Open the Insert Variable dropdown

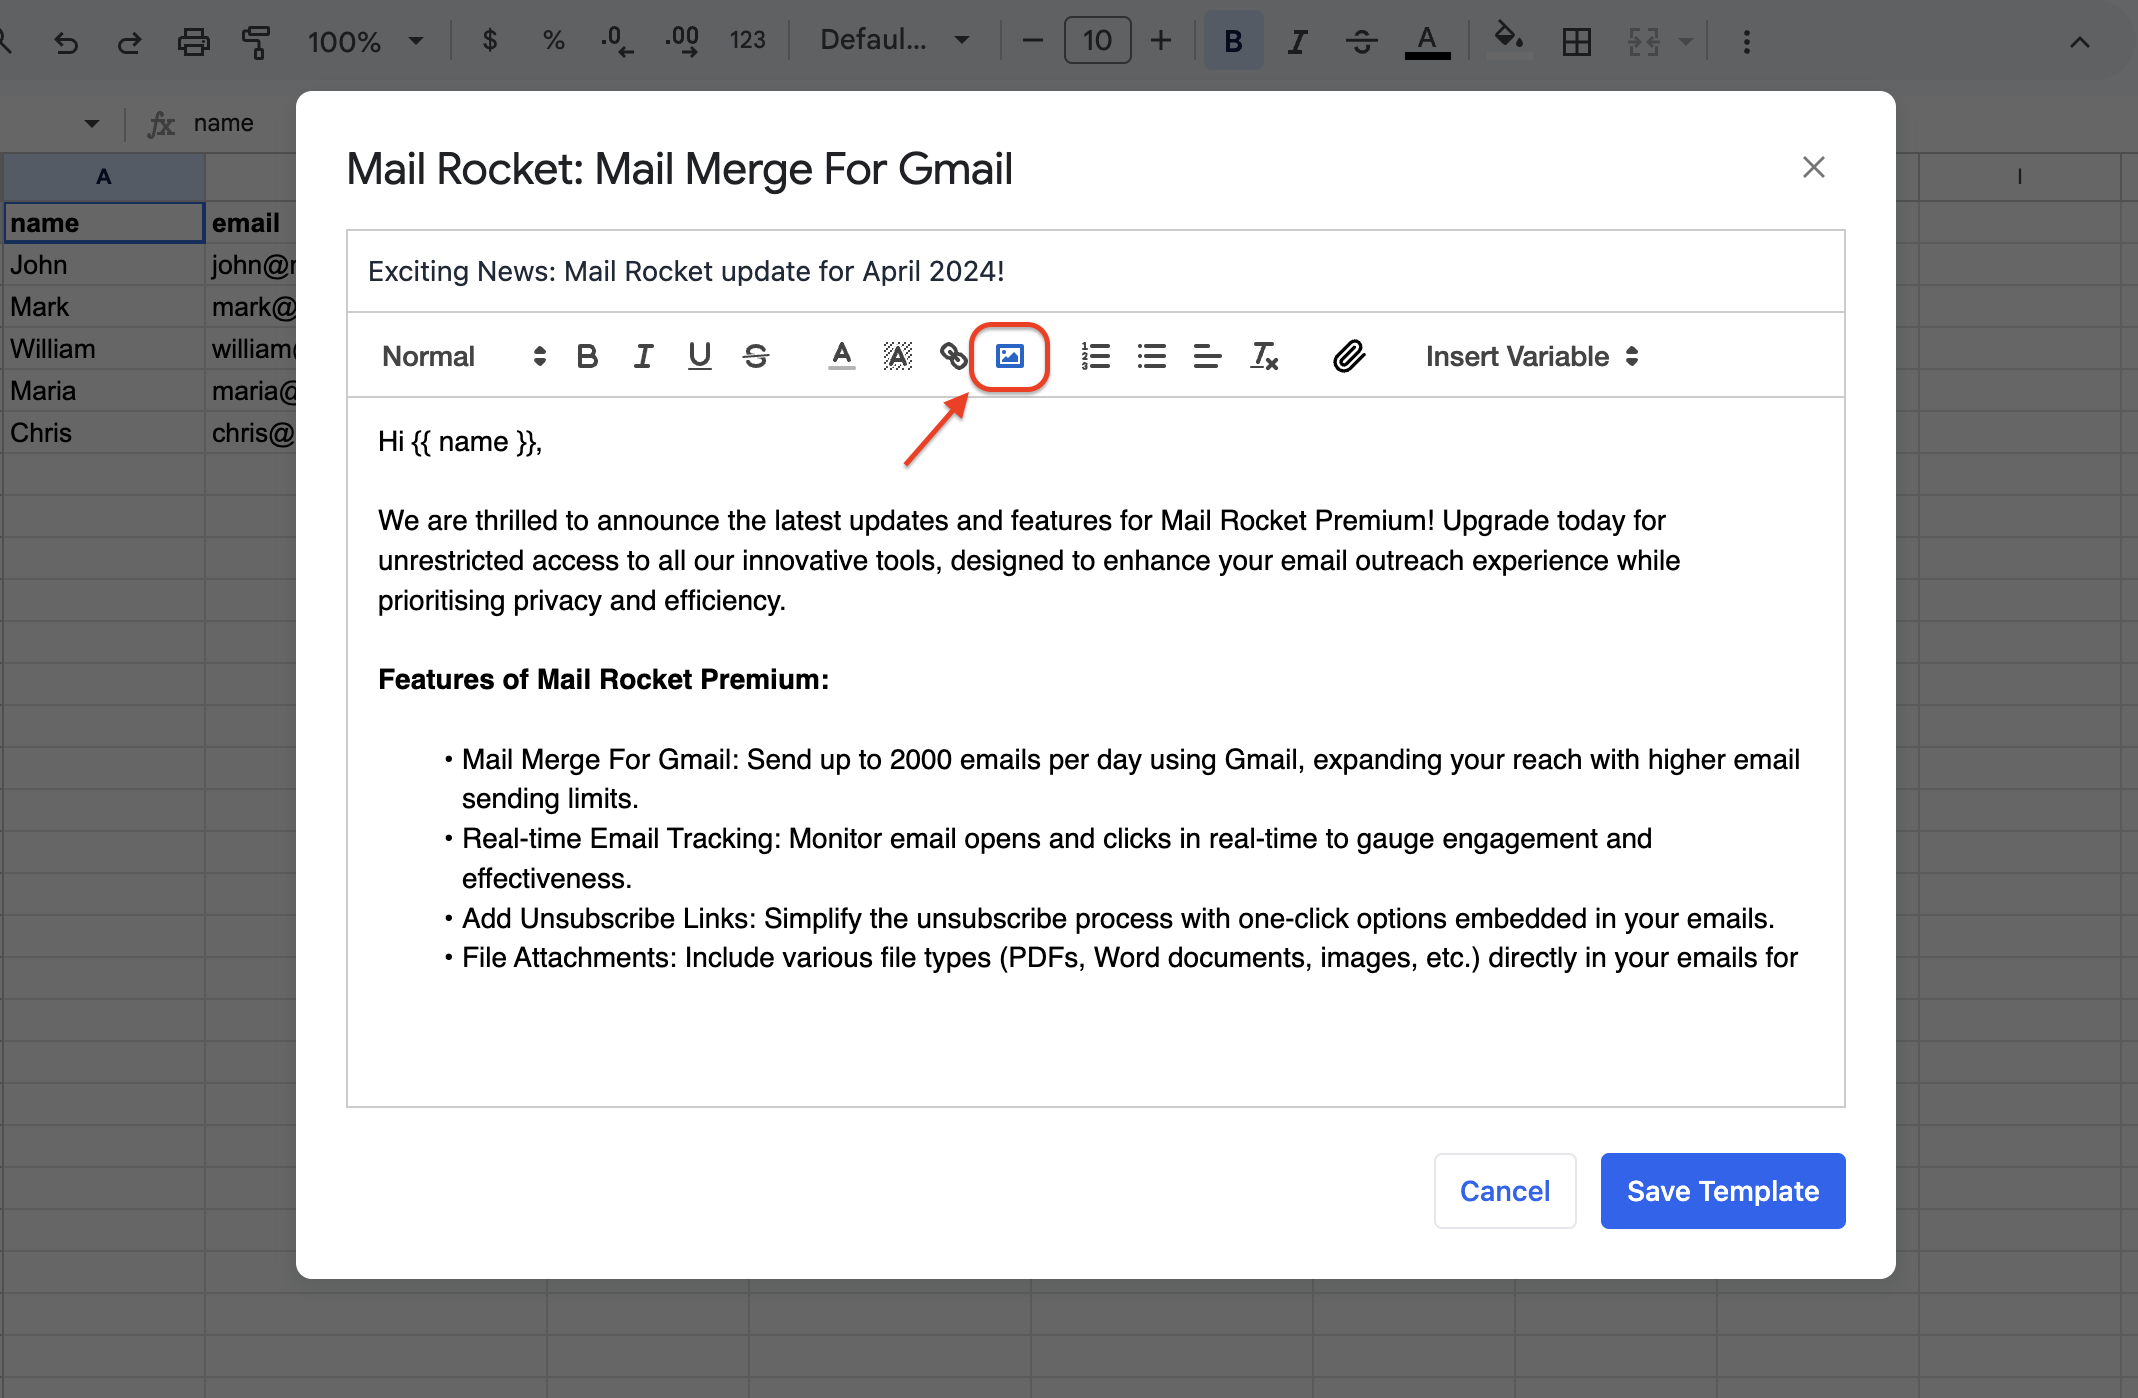[x=1531, y=356]
